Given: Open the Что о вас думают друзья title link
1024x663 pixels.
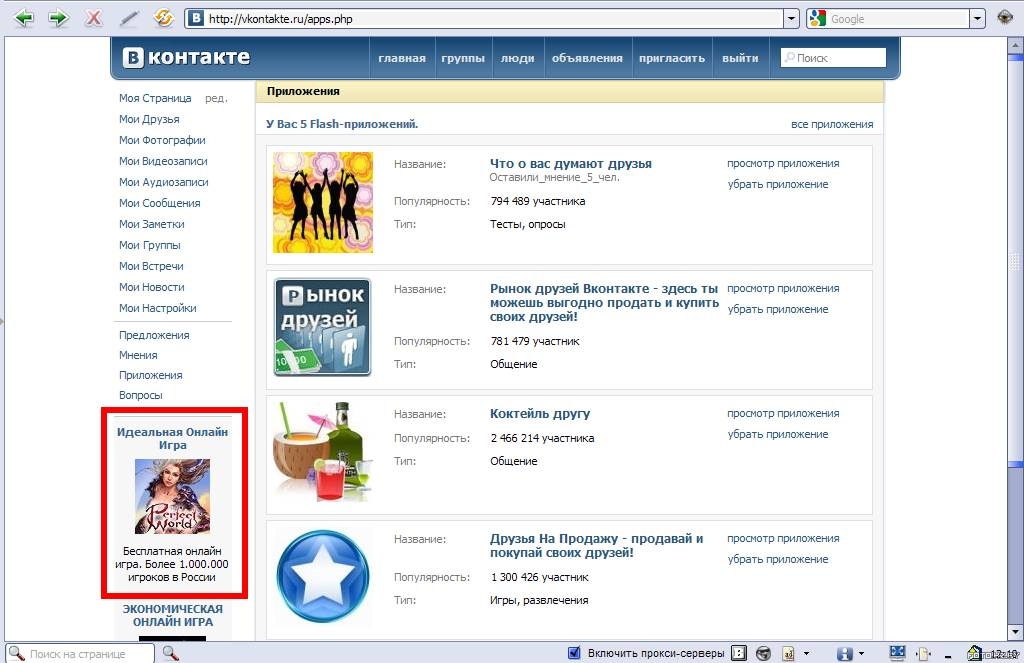Looking at the screenshot, I should [x=571, y=163].
